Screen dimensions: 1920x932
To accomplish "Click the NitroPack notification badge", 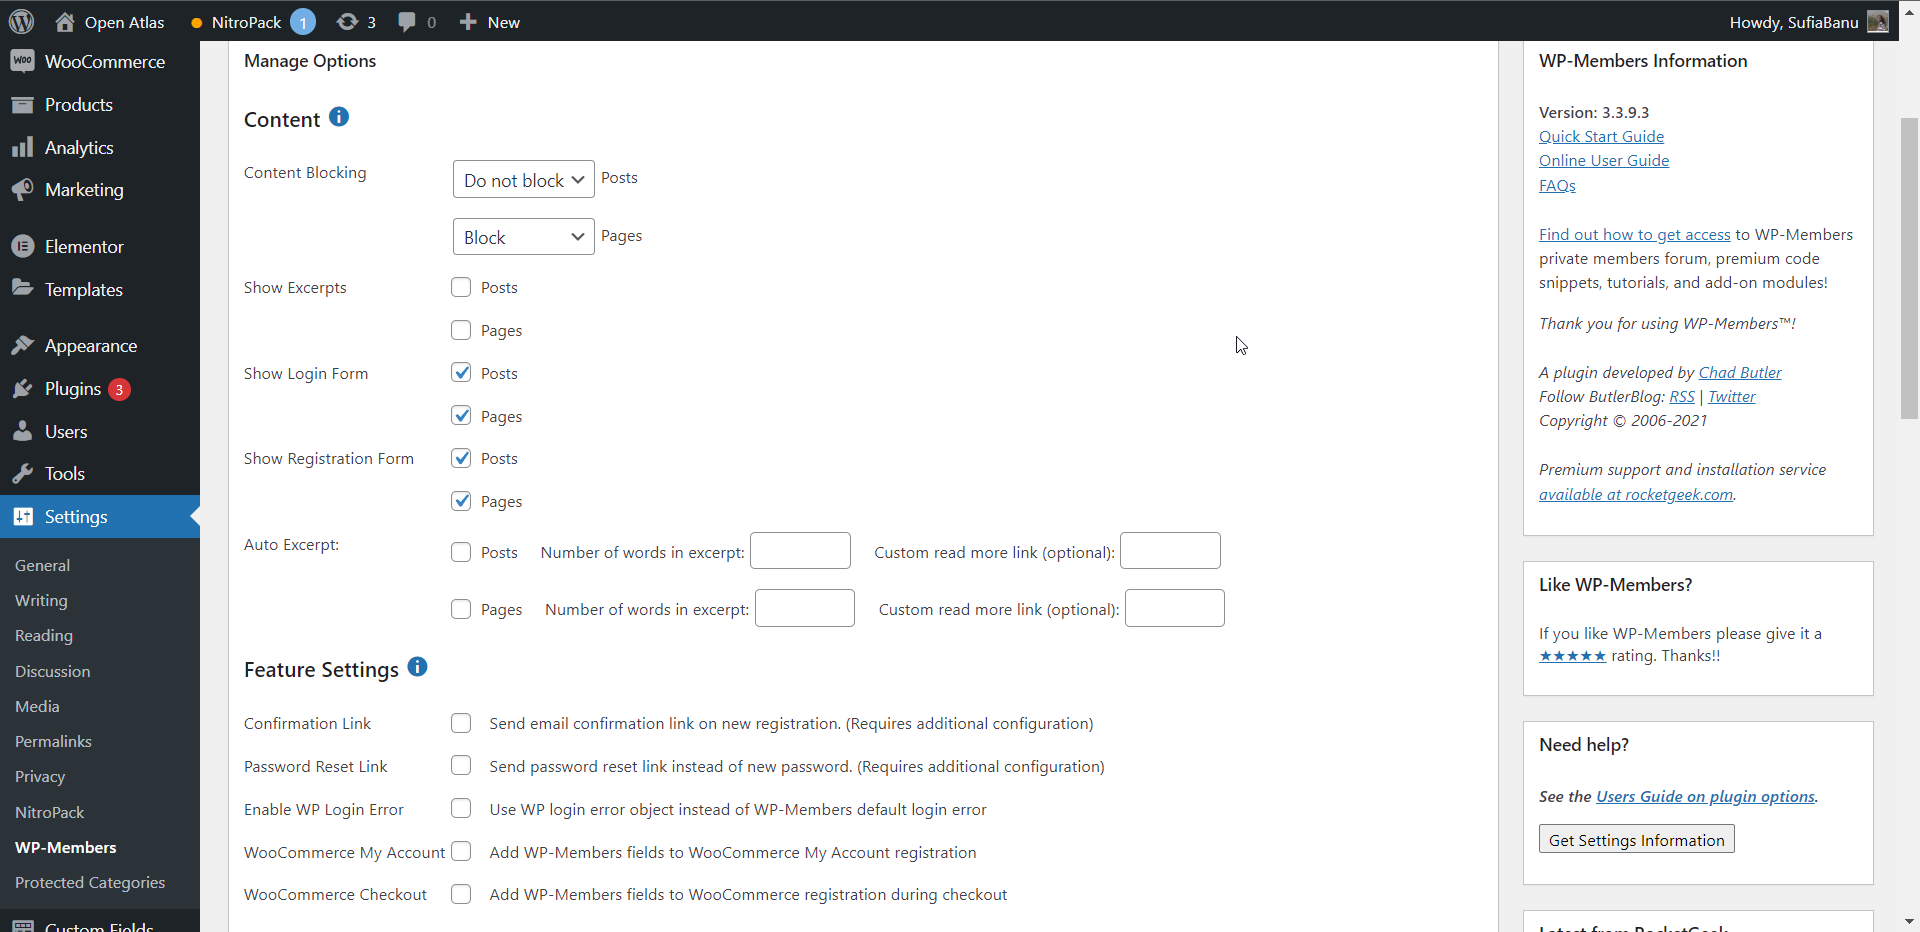I will [x=303, y=22].
